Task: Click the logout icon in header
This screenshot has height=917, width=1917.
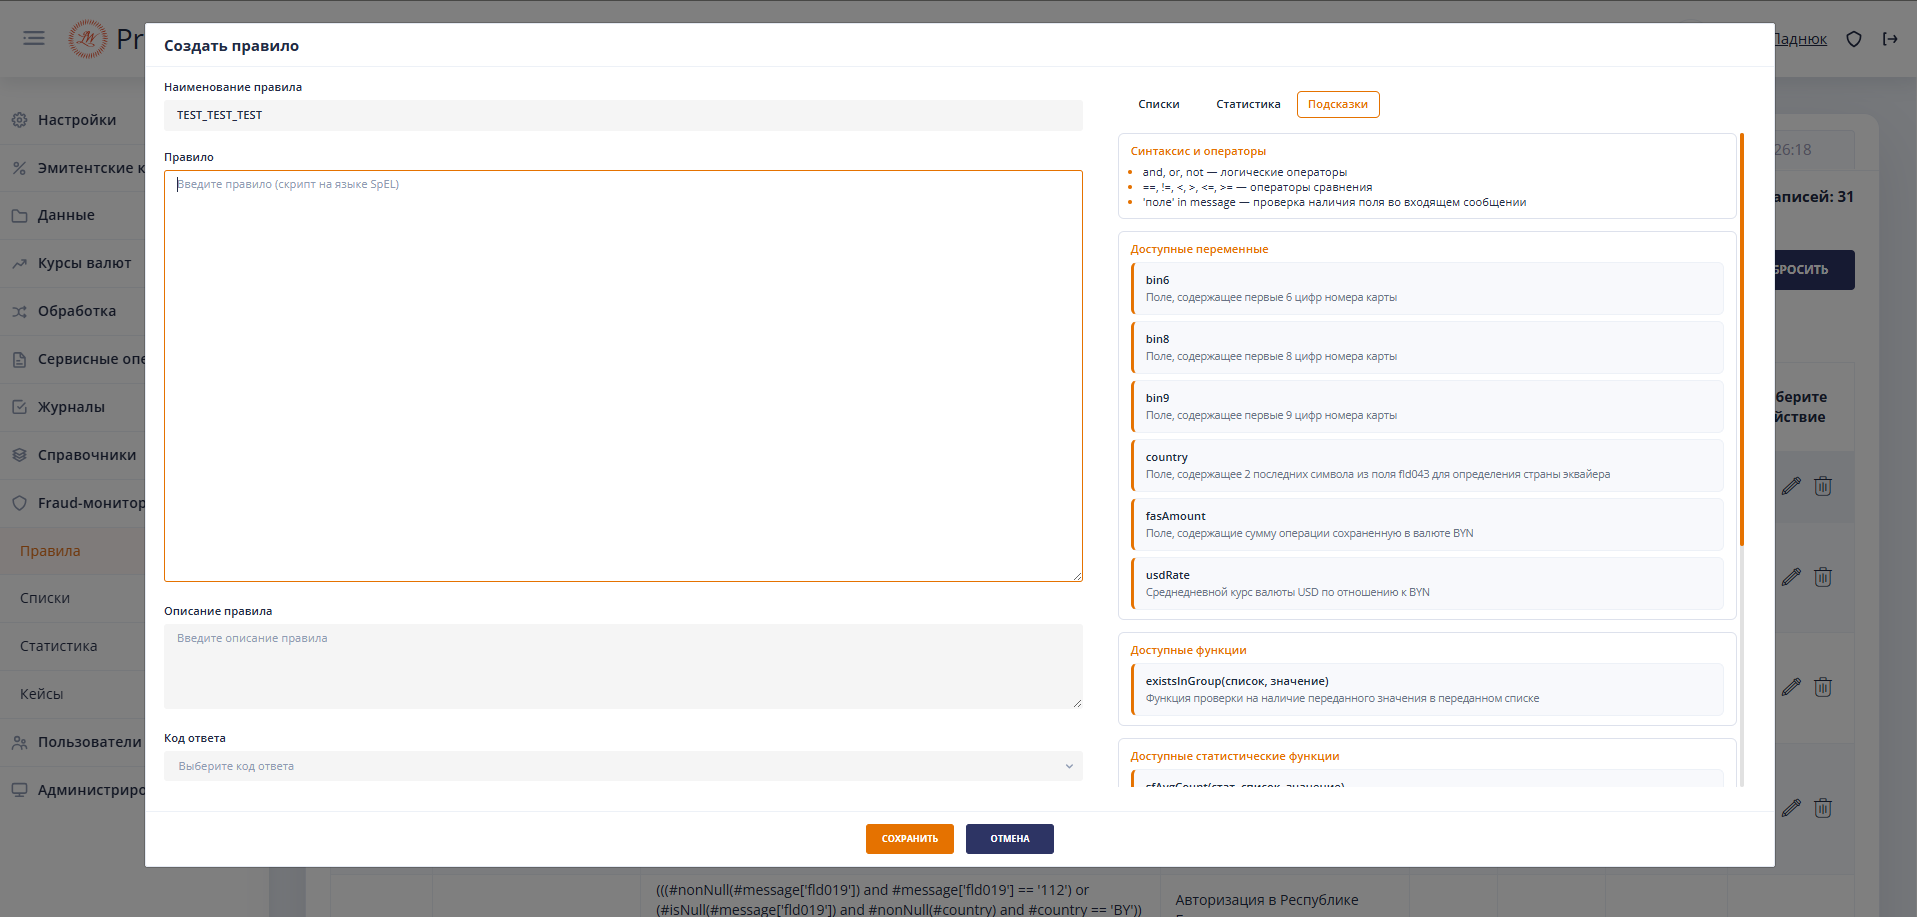Action: pyautogui.click(x=1890, y=39)
